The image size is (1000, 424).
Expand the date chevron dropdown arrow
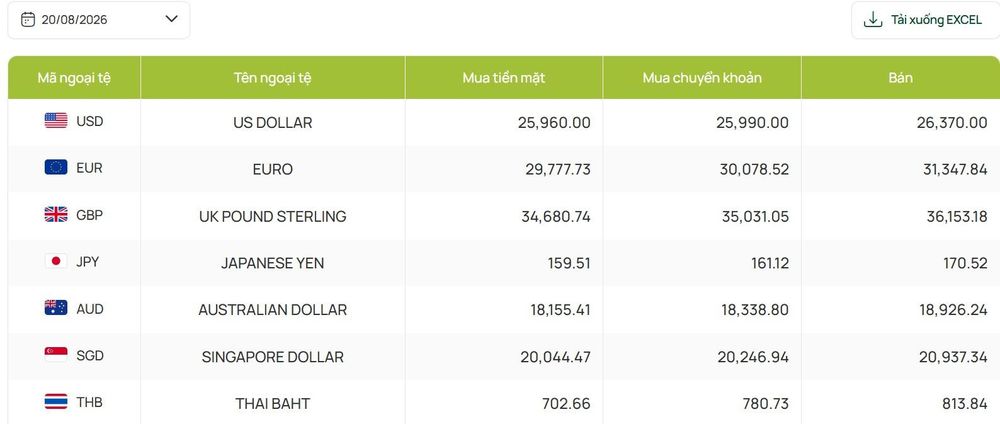coord(172,19)
